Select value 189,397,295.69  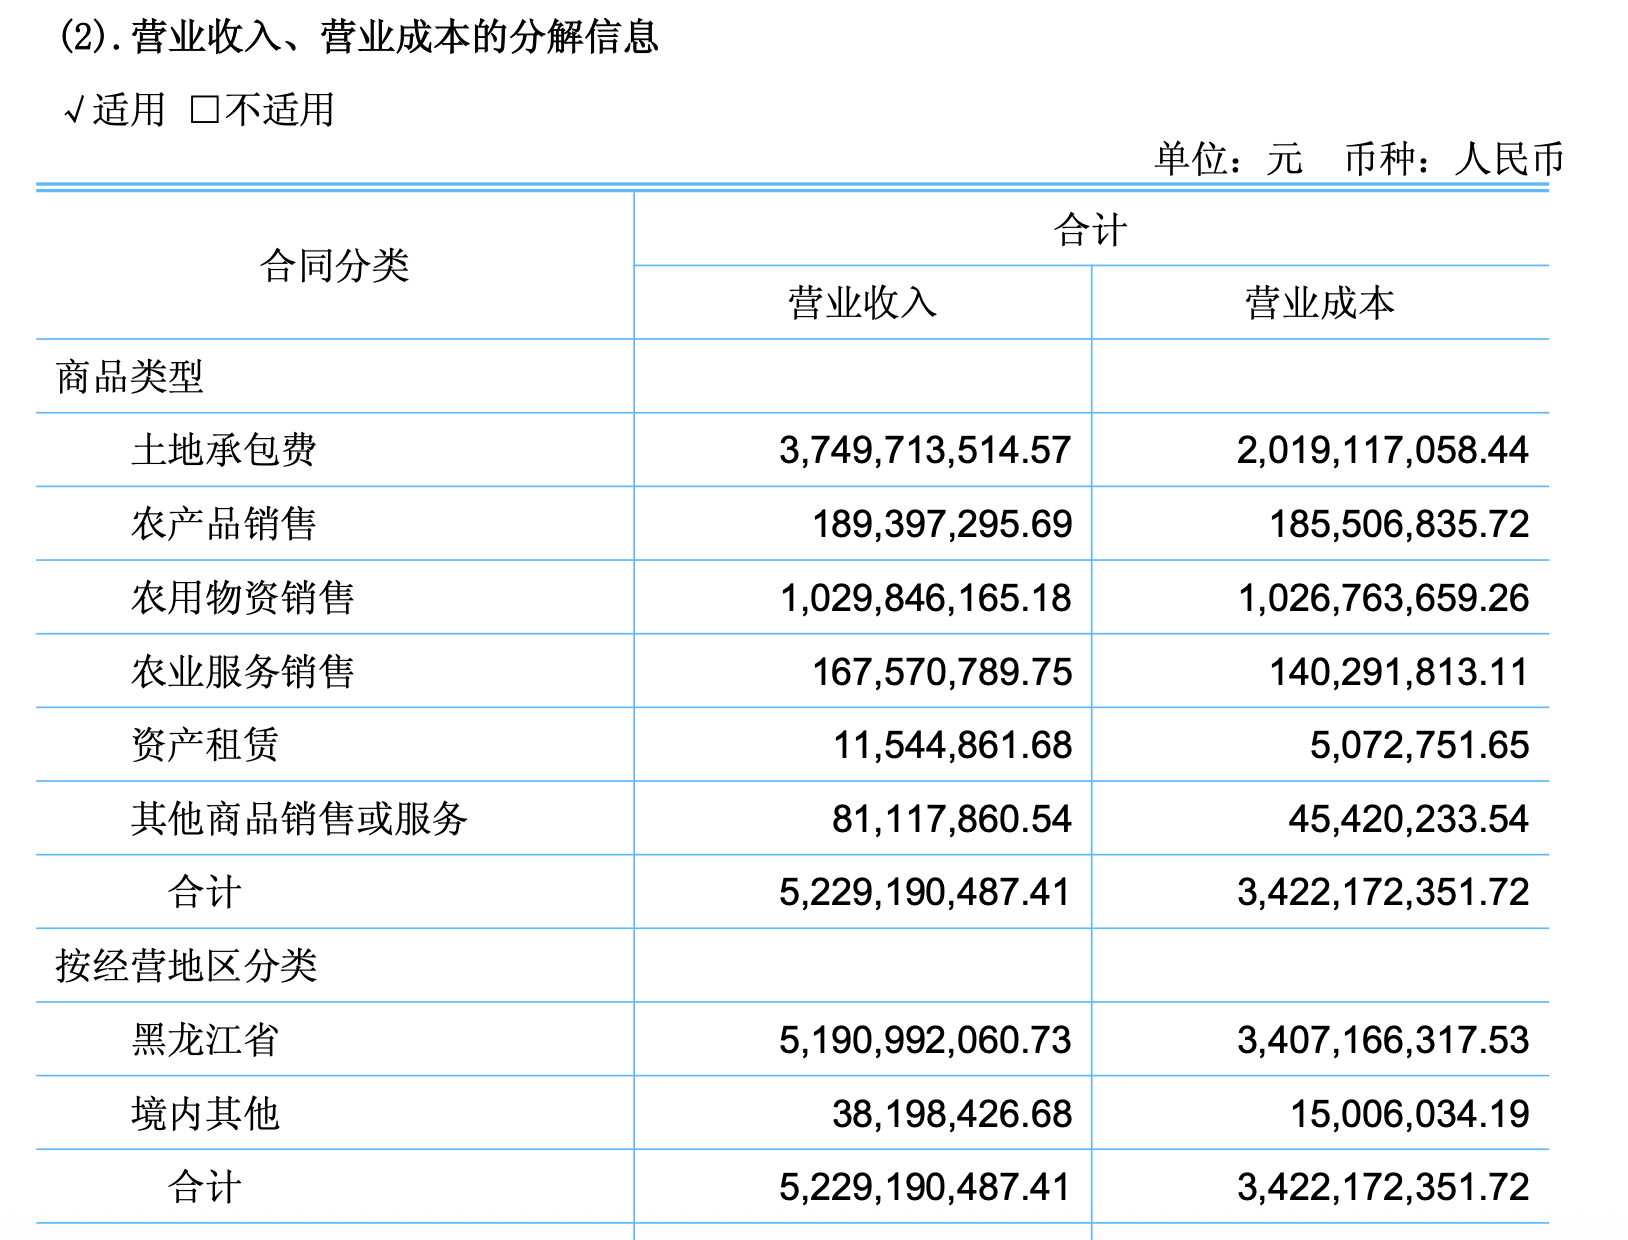click(942, 524)
